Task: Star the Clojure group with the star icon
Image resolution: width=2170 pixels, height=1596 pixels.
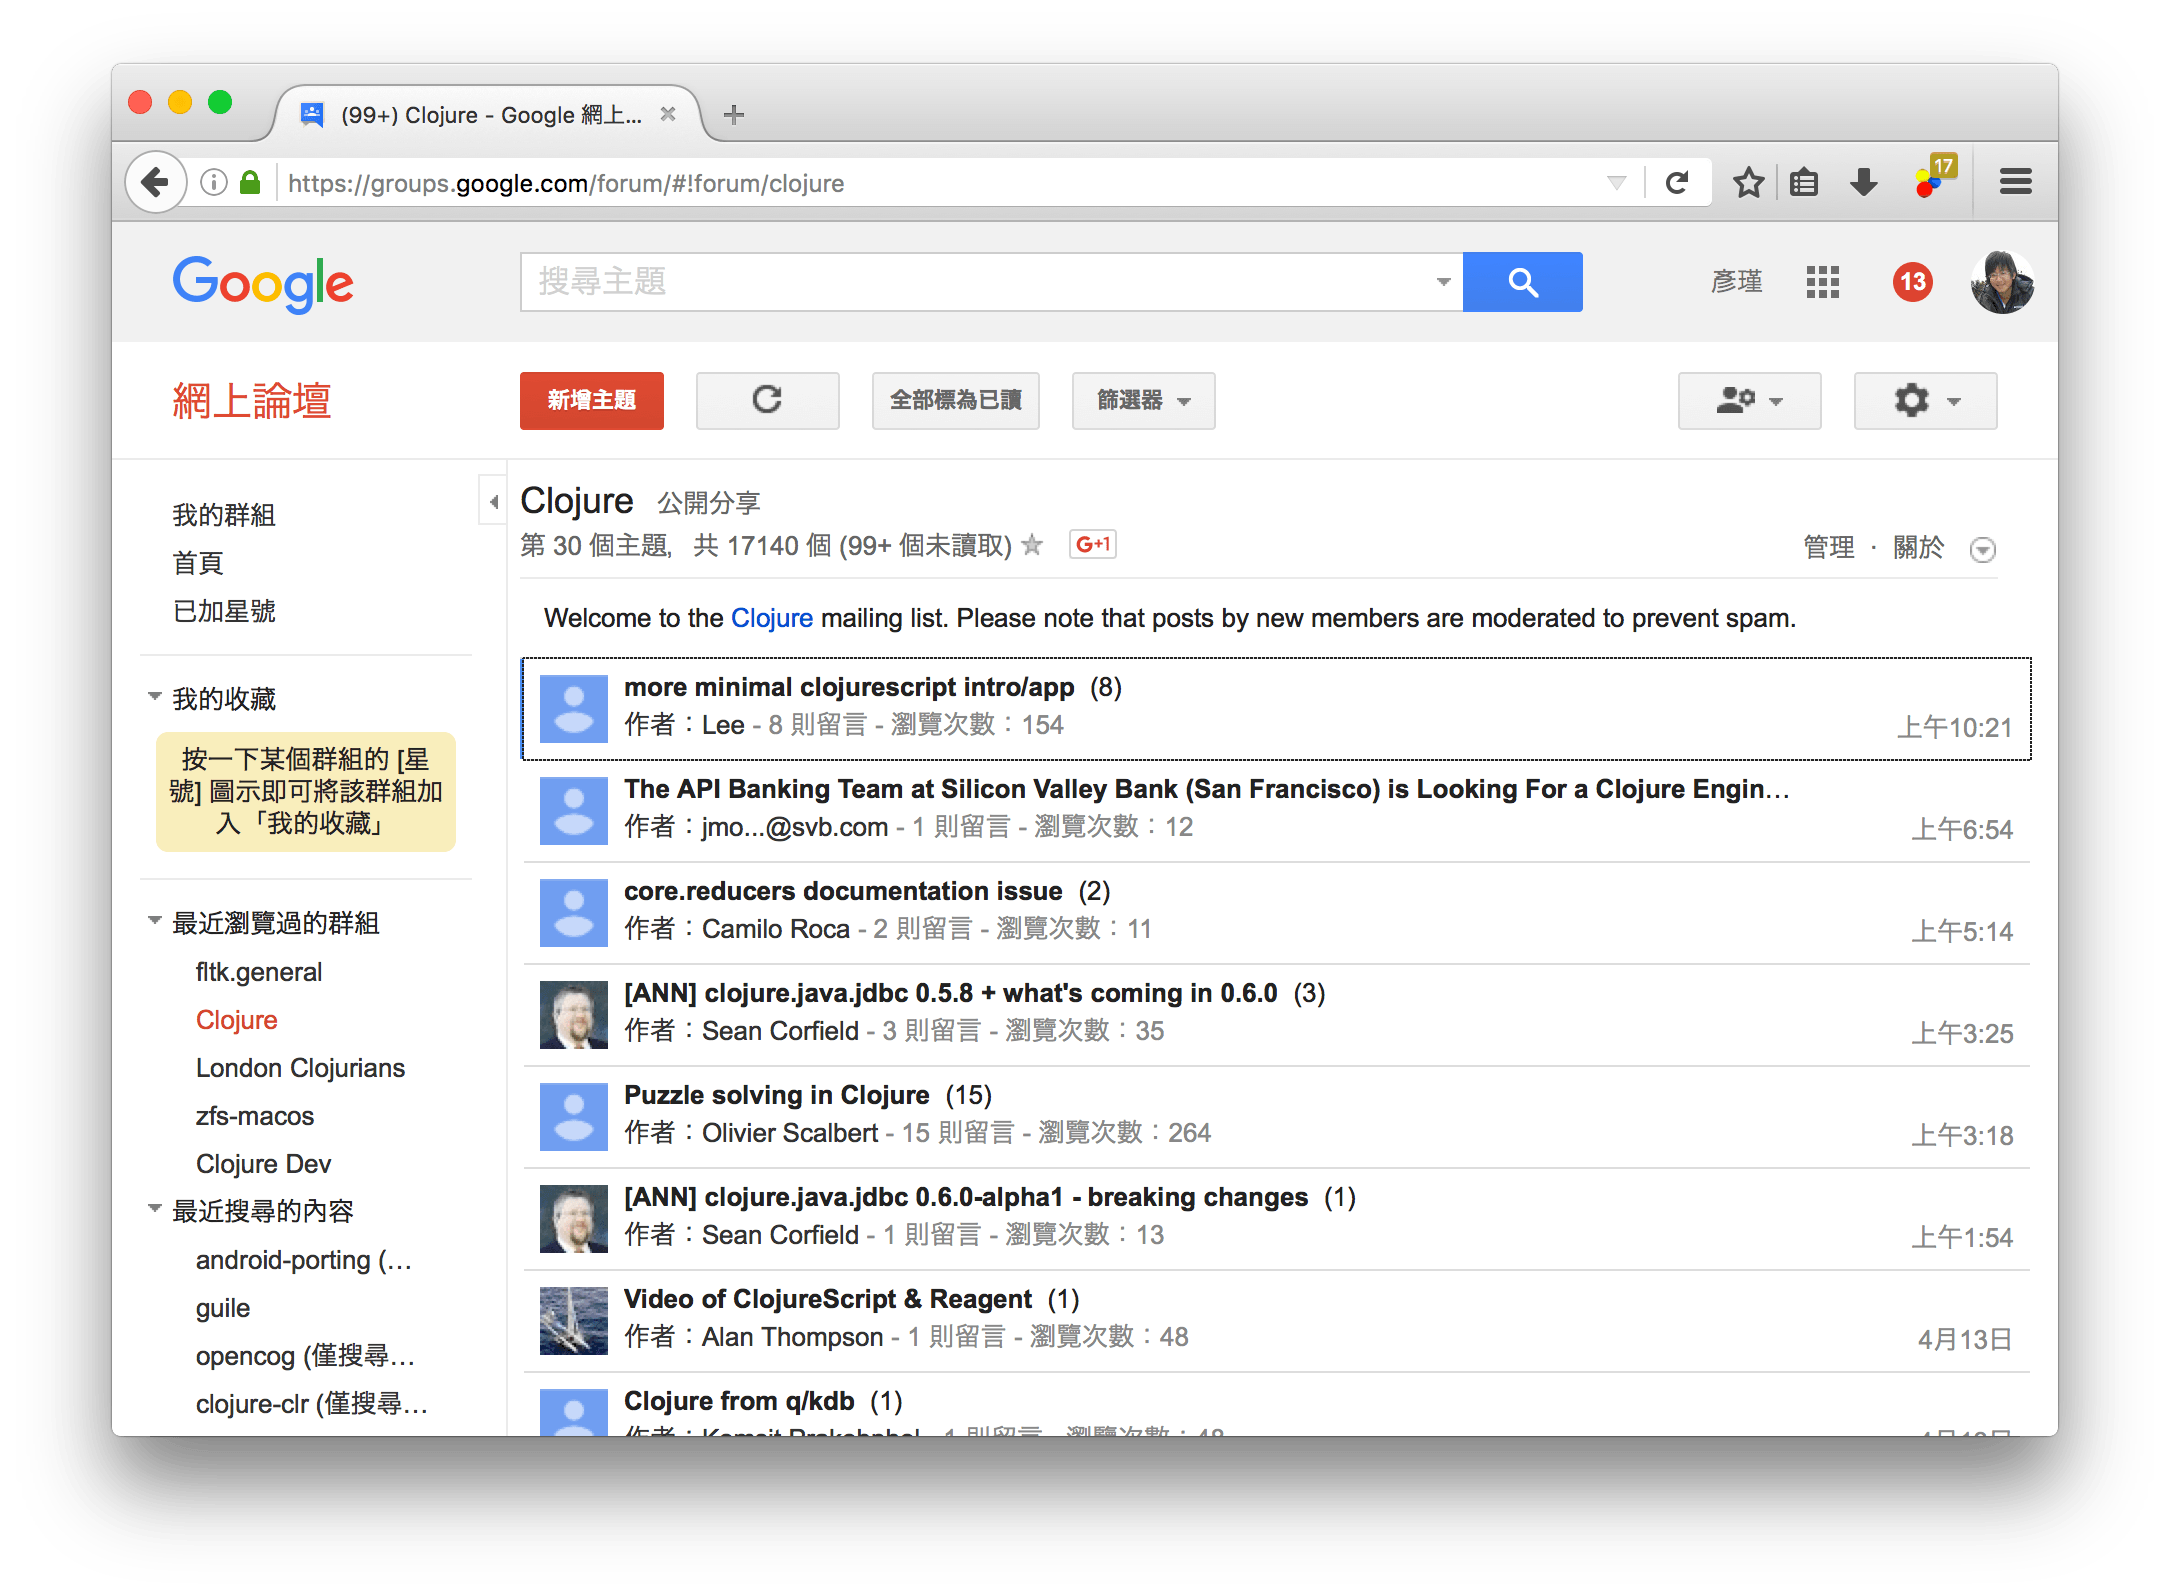Action: [x=1033, y=545]
